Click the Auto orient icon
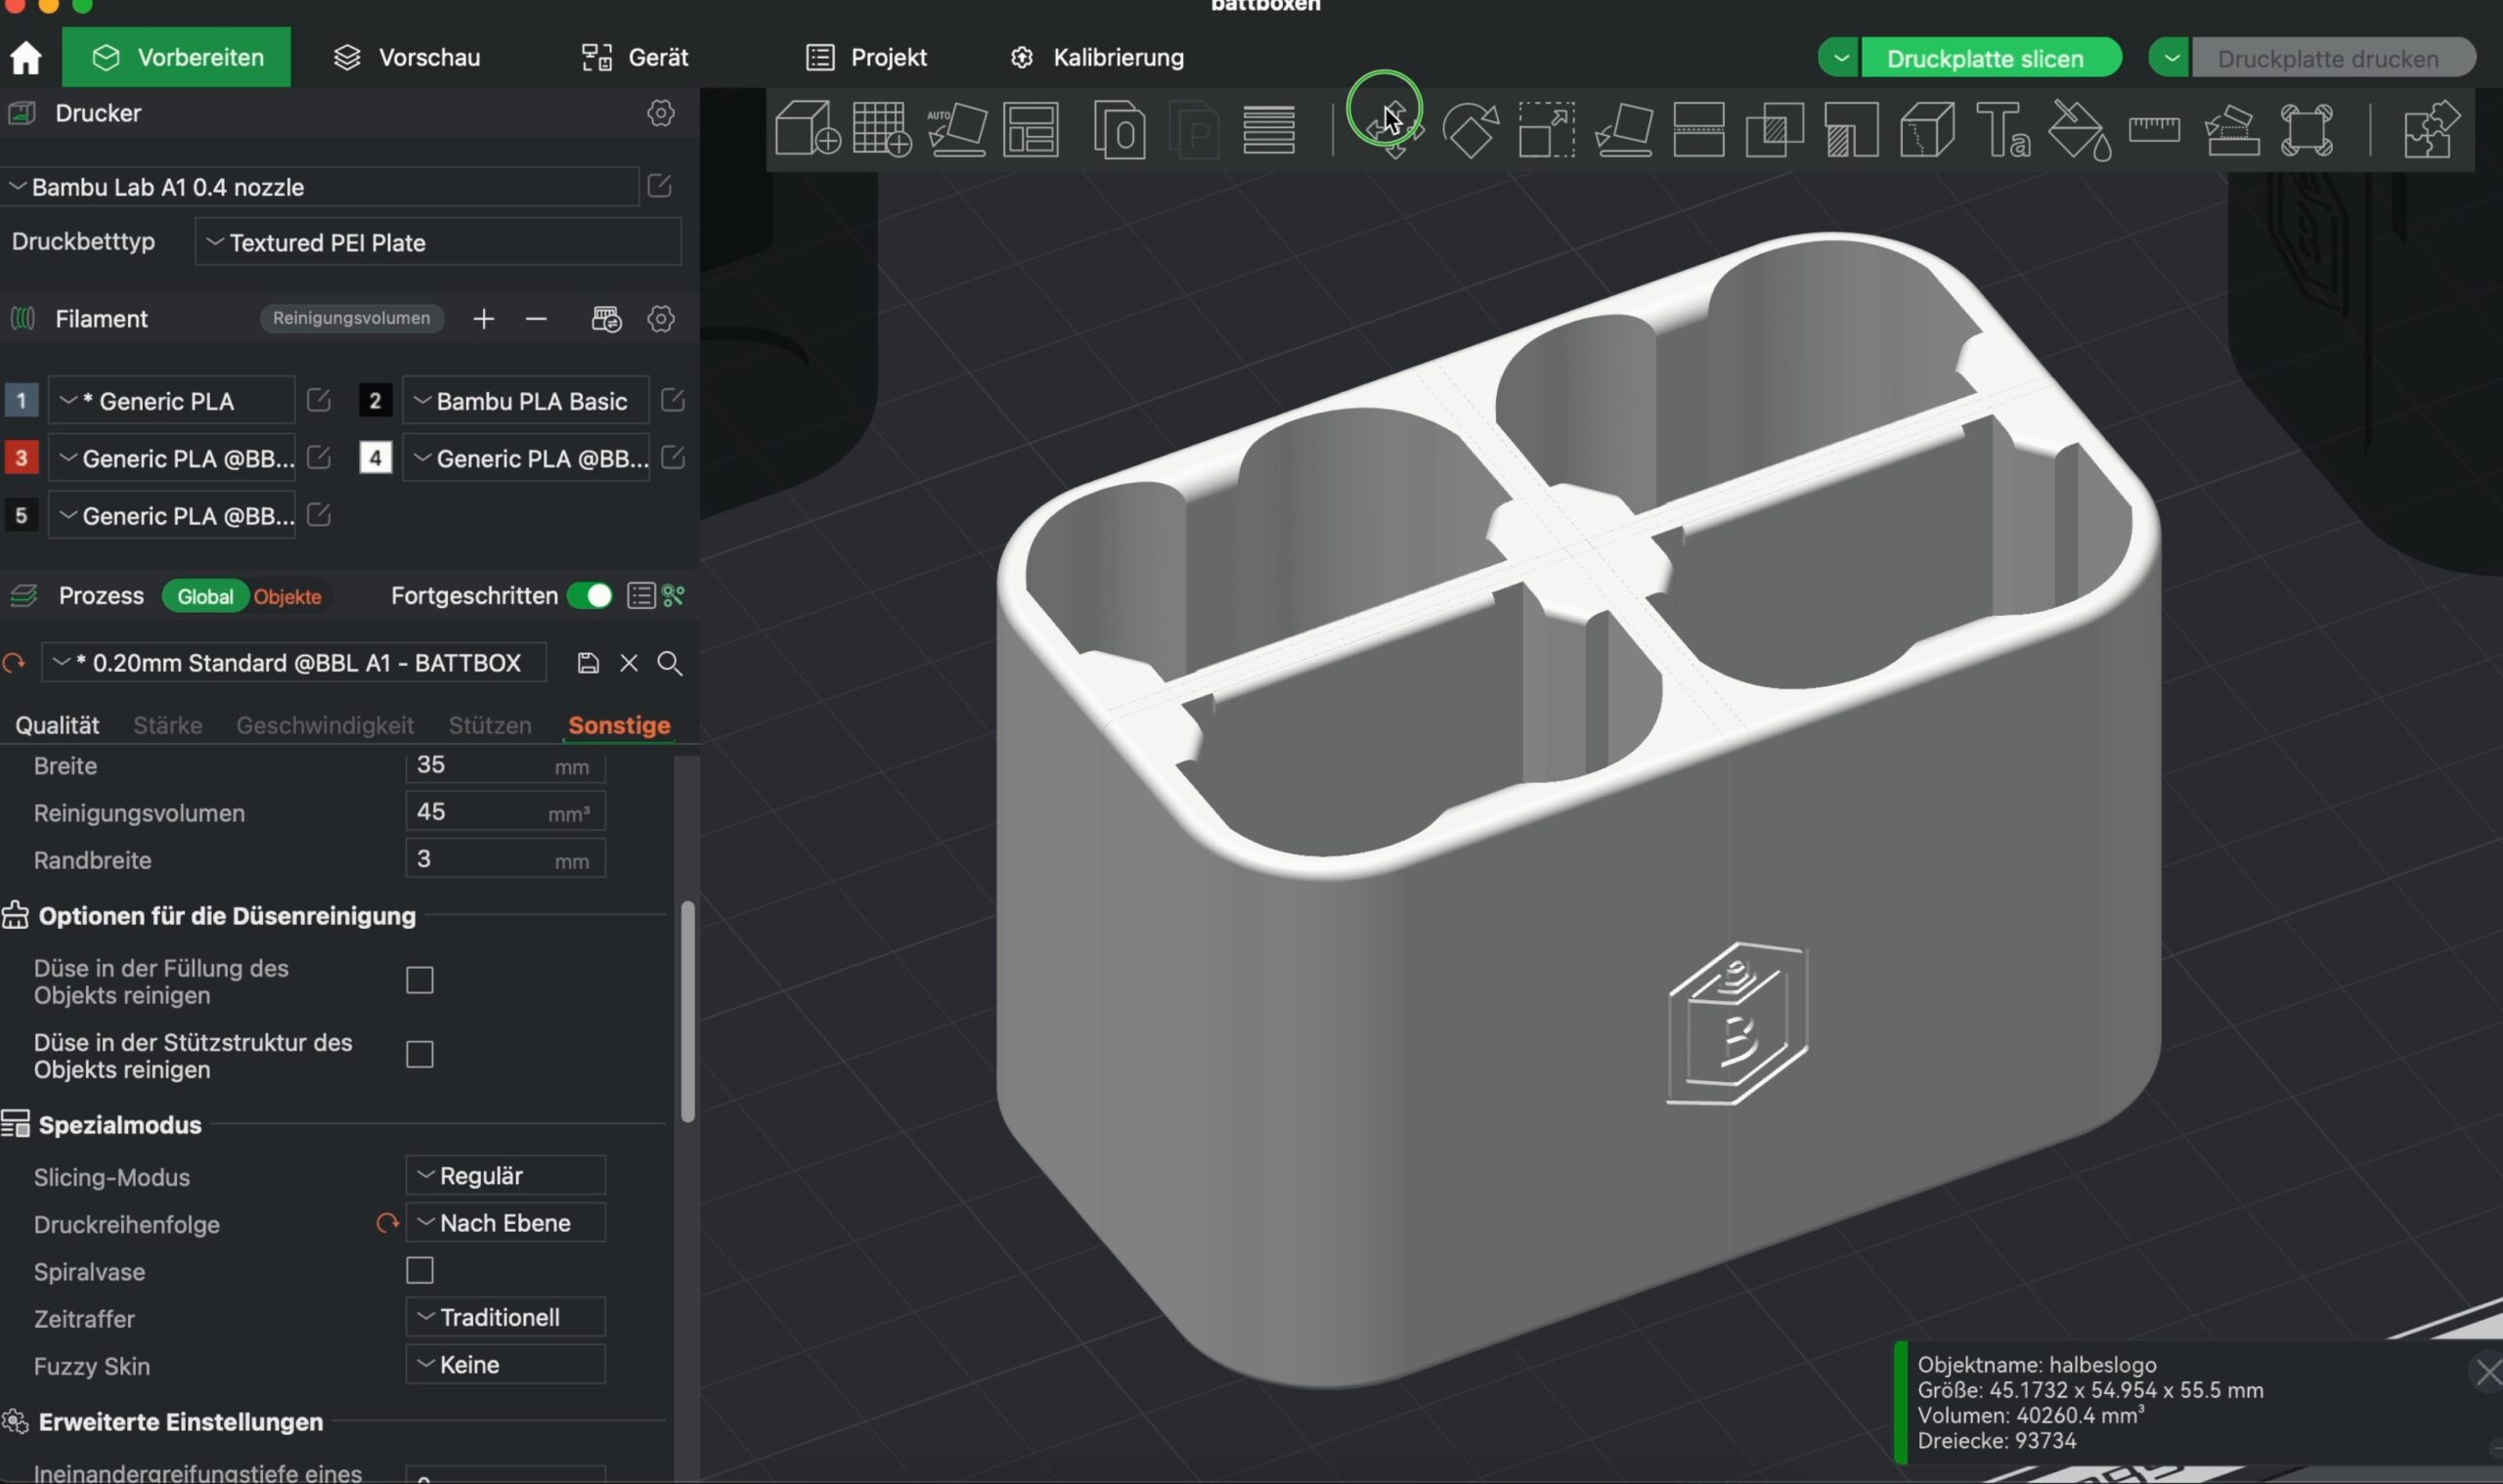2503x1484 pixels. [957, 130]
